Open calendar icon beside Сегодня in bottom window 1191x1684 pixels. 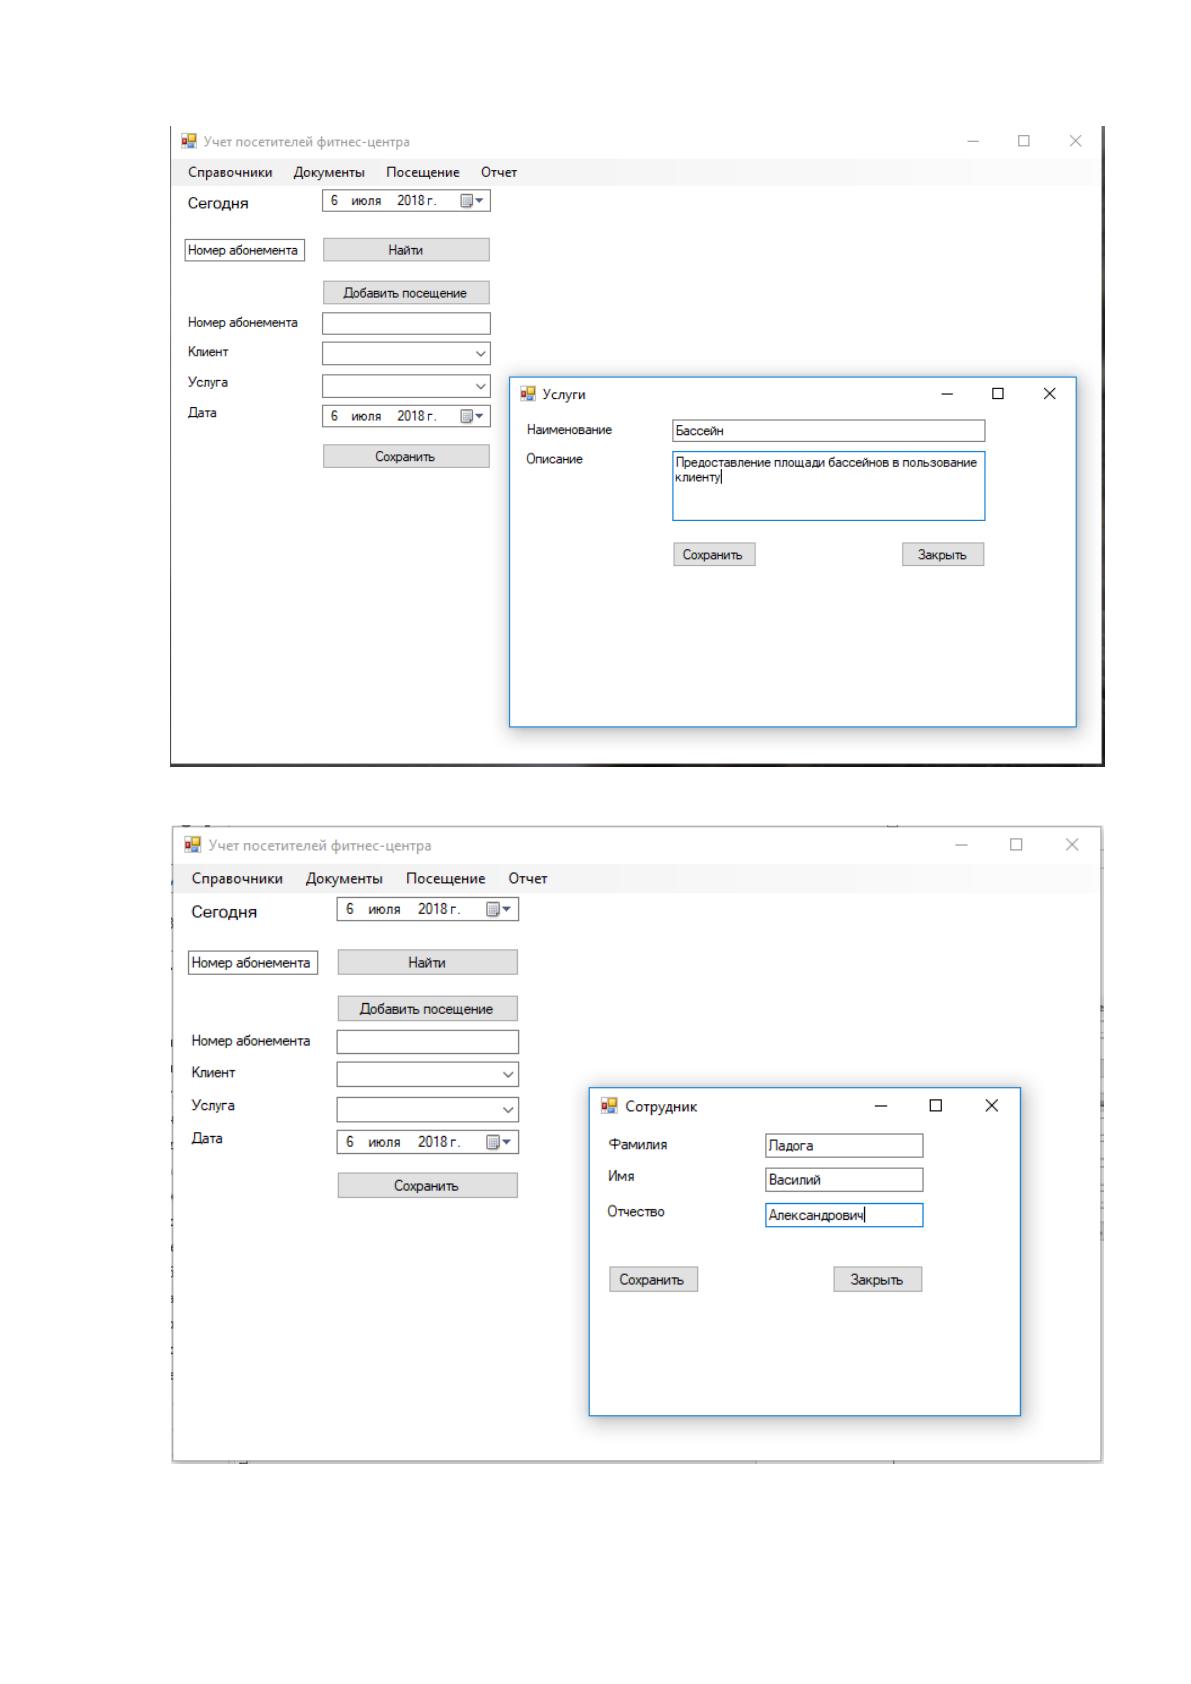[x=498, y=909]
